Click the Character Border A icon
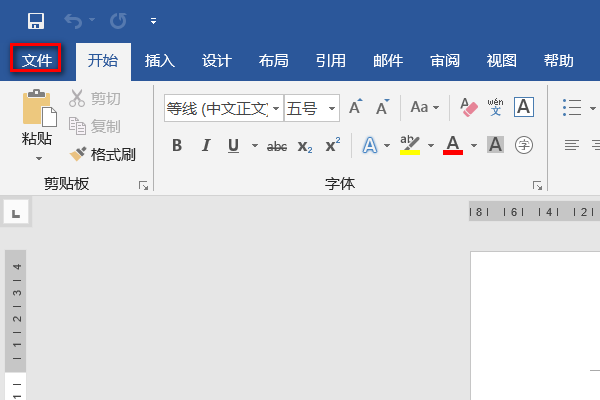 point(524,107)
